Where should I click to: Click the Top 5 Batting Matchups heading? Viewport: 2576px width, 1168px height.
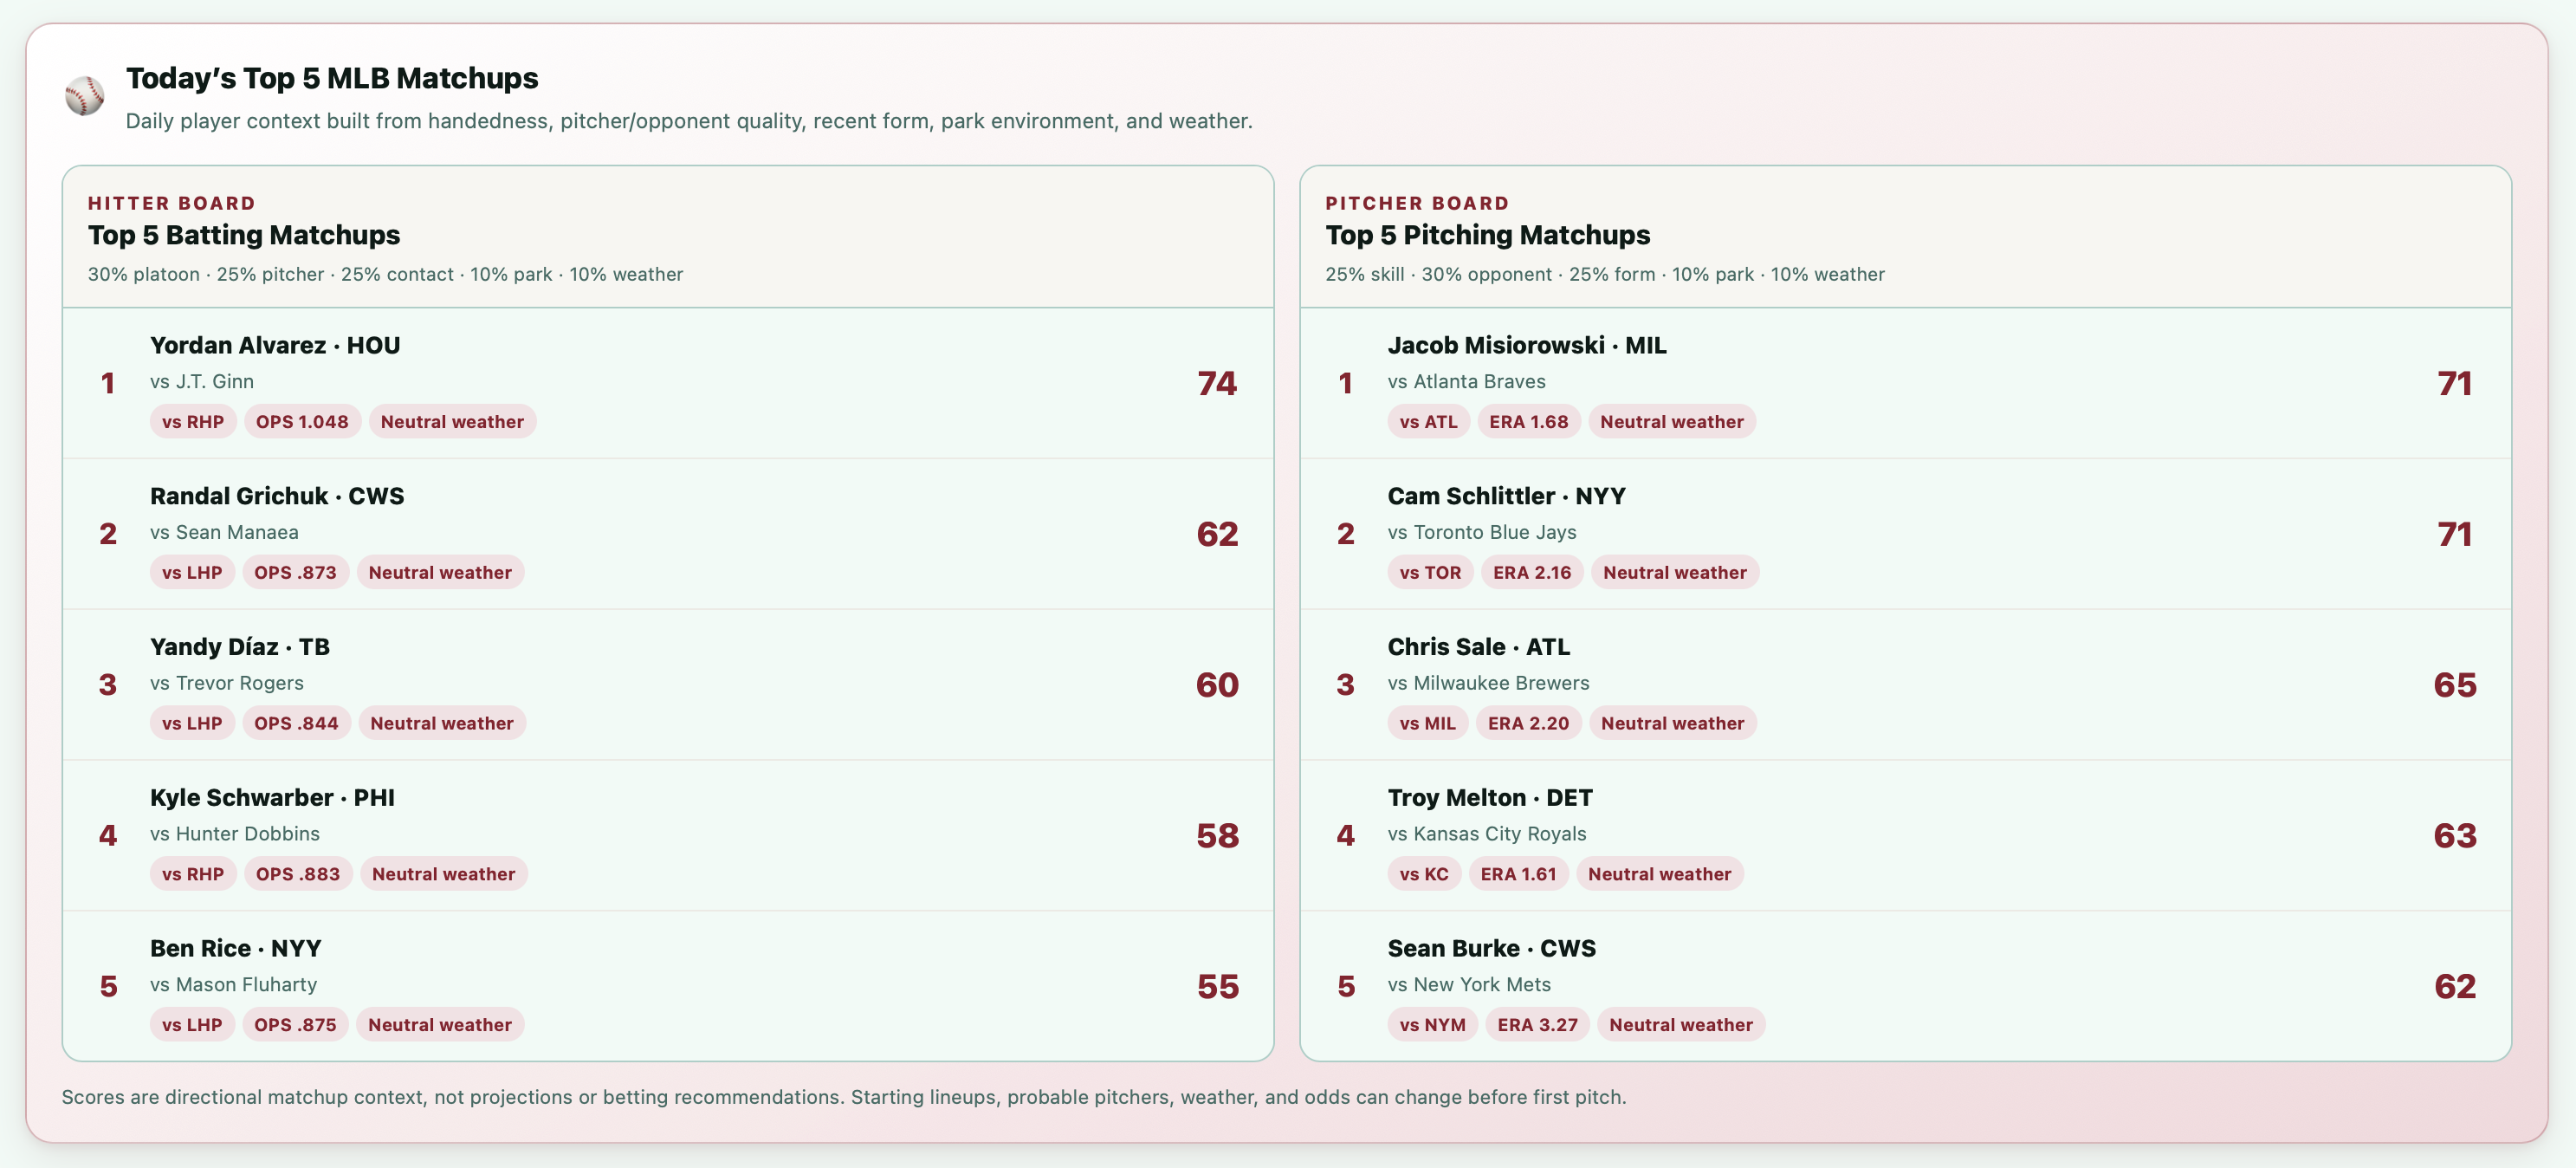[244, 235]
